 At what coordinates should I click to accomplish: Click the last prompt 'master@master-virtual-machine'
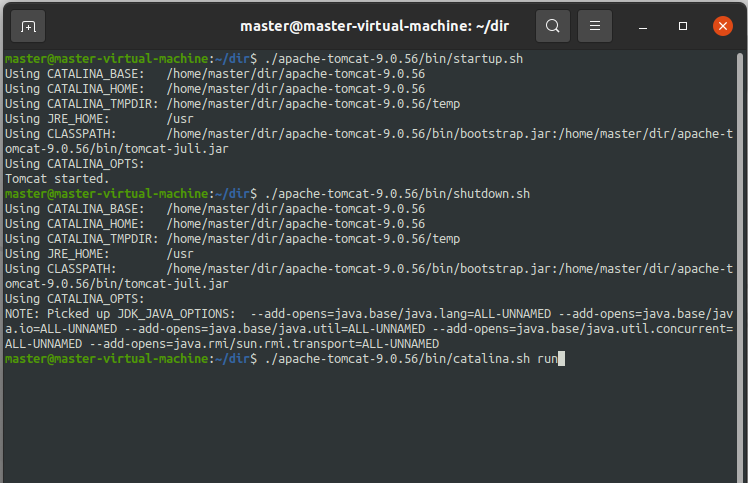(x=106, y=359)
